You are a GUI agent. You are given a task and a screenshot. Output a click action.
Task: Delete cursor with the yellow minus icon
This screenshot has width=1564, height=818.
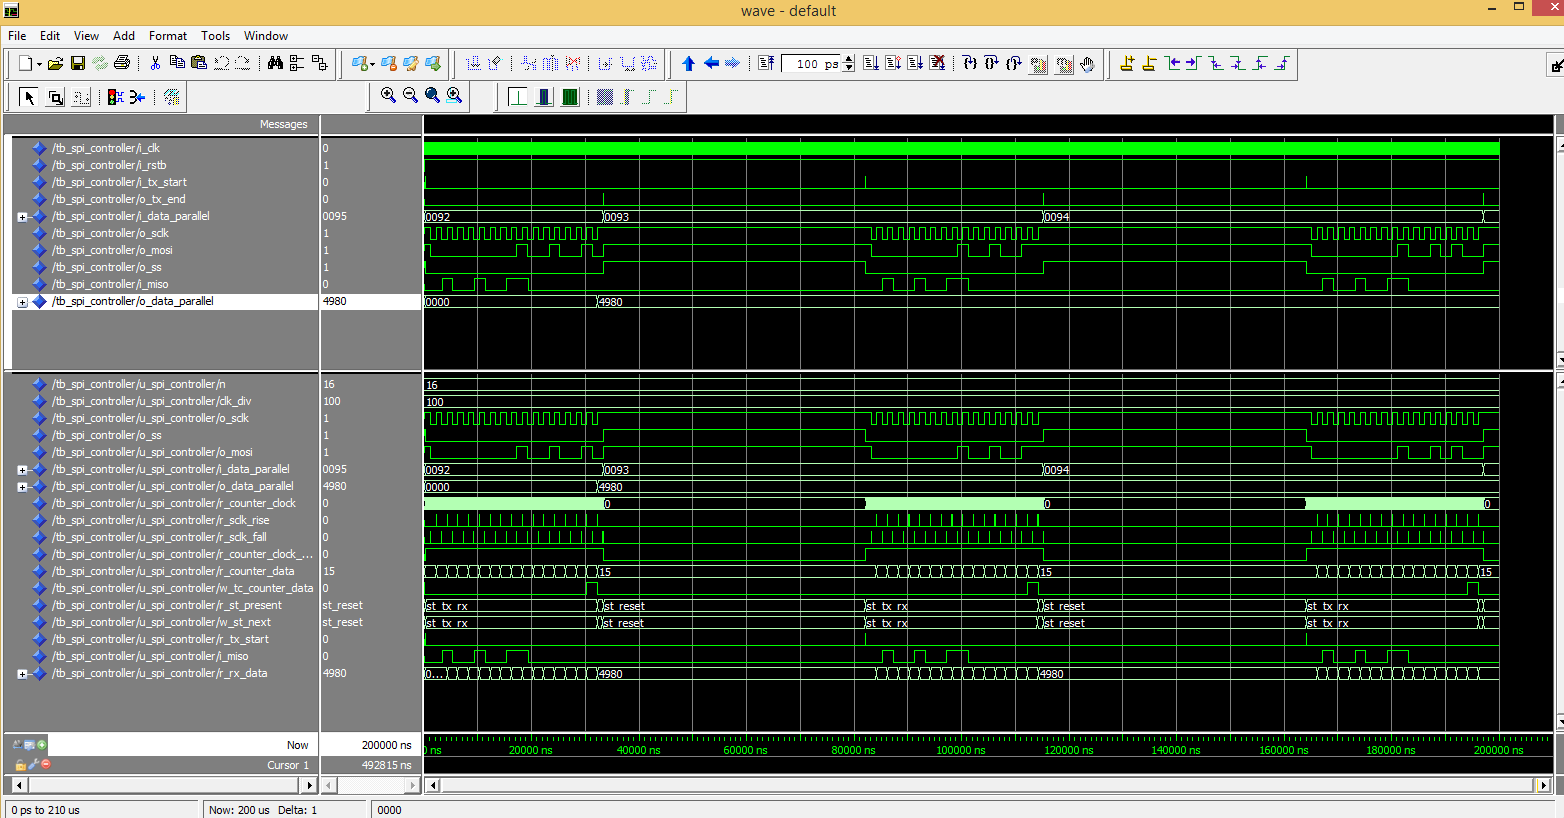tap(1149, 63)
